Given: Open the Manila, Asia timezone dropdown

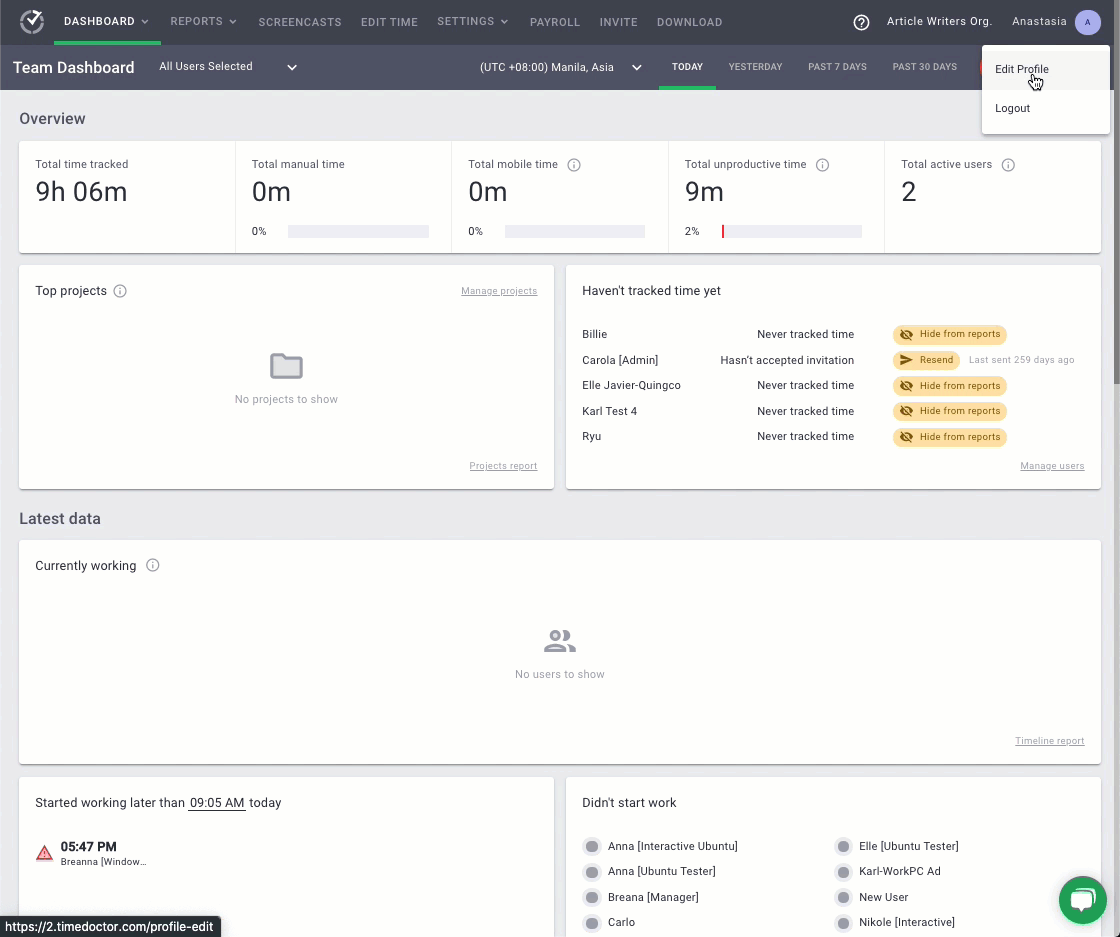Looking at the screenshot, I should [560, 67].
